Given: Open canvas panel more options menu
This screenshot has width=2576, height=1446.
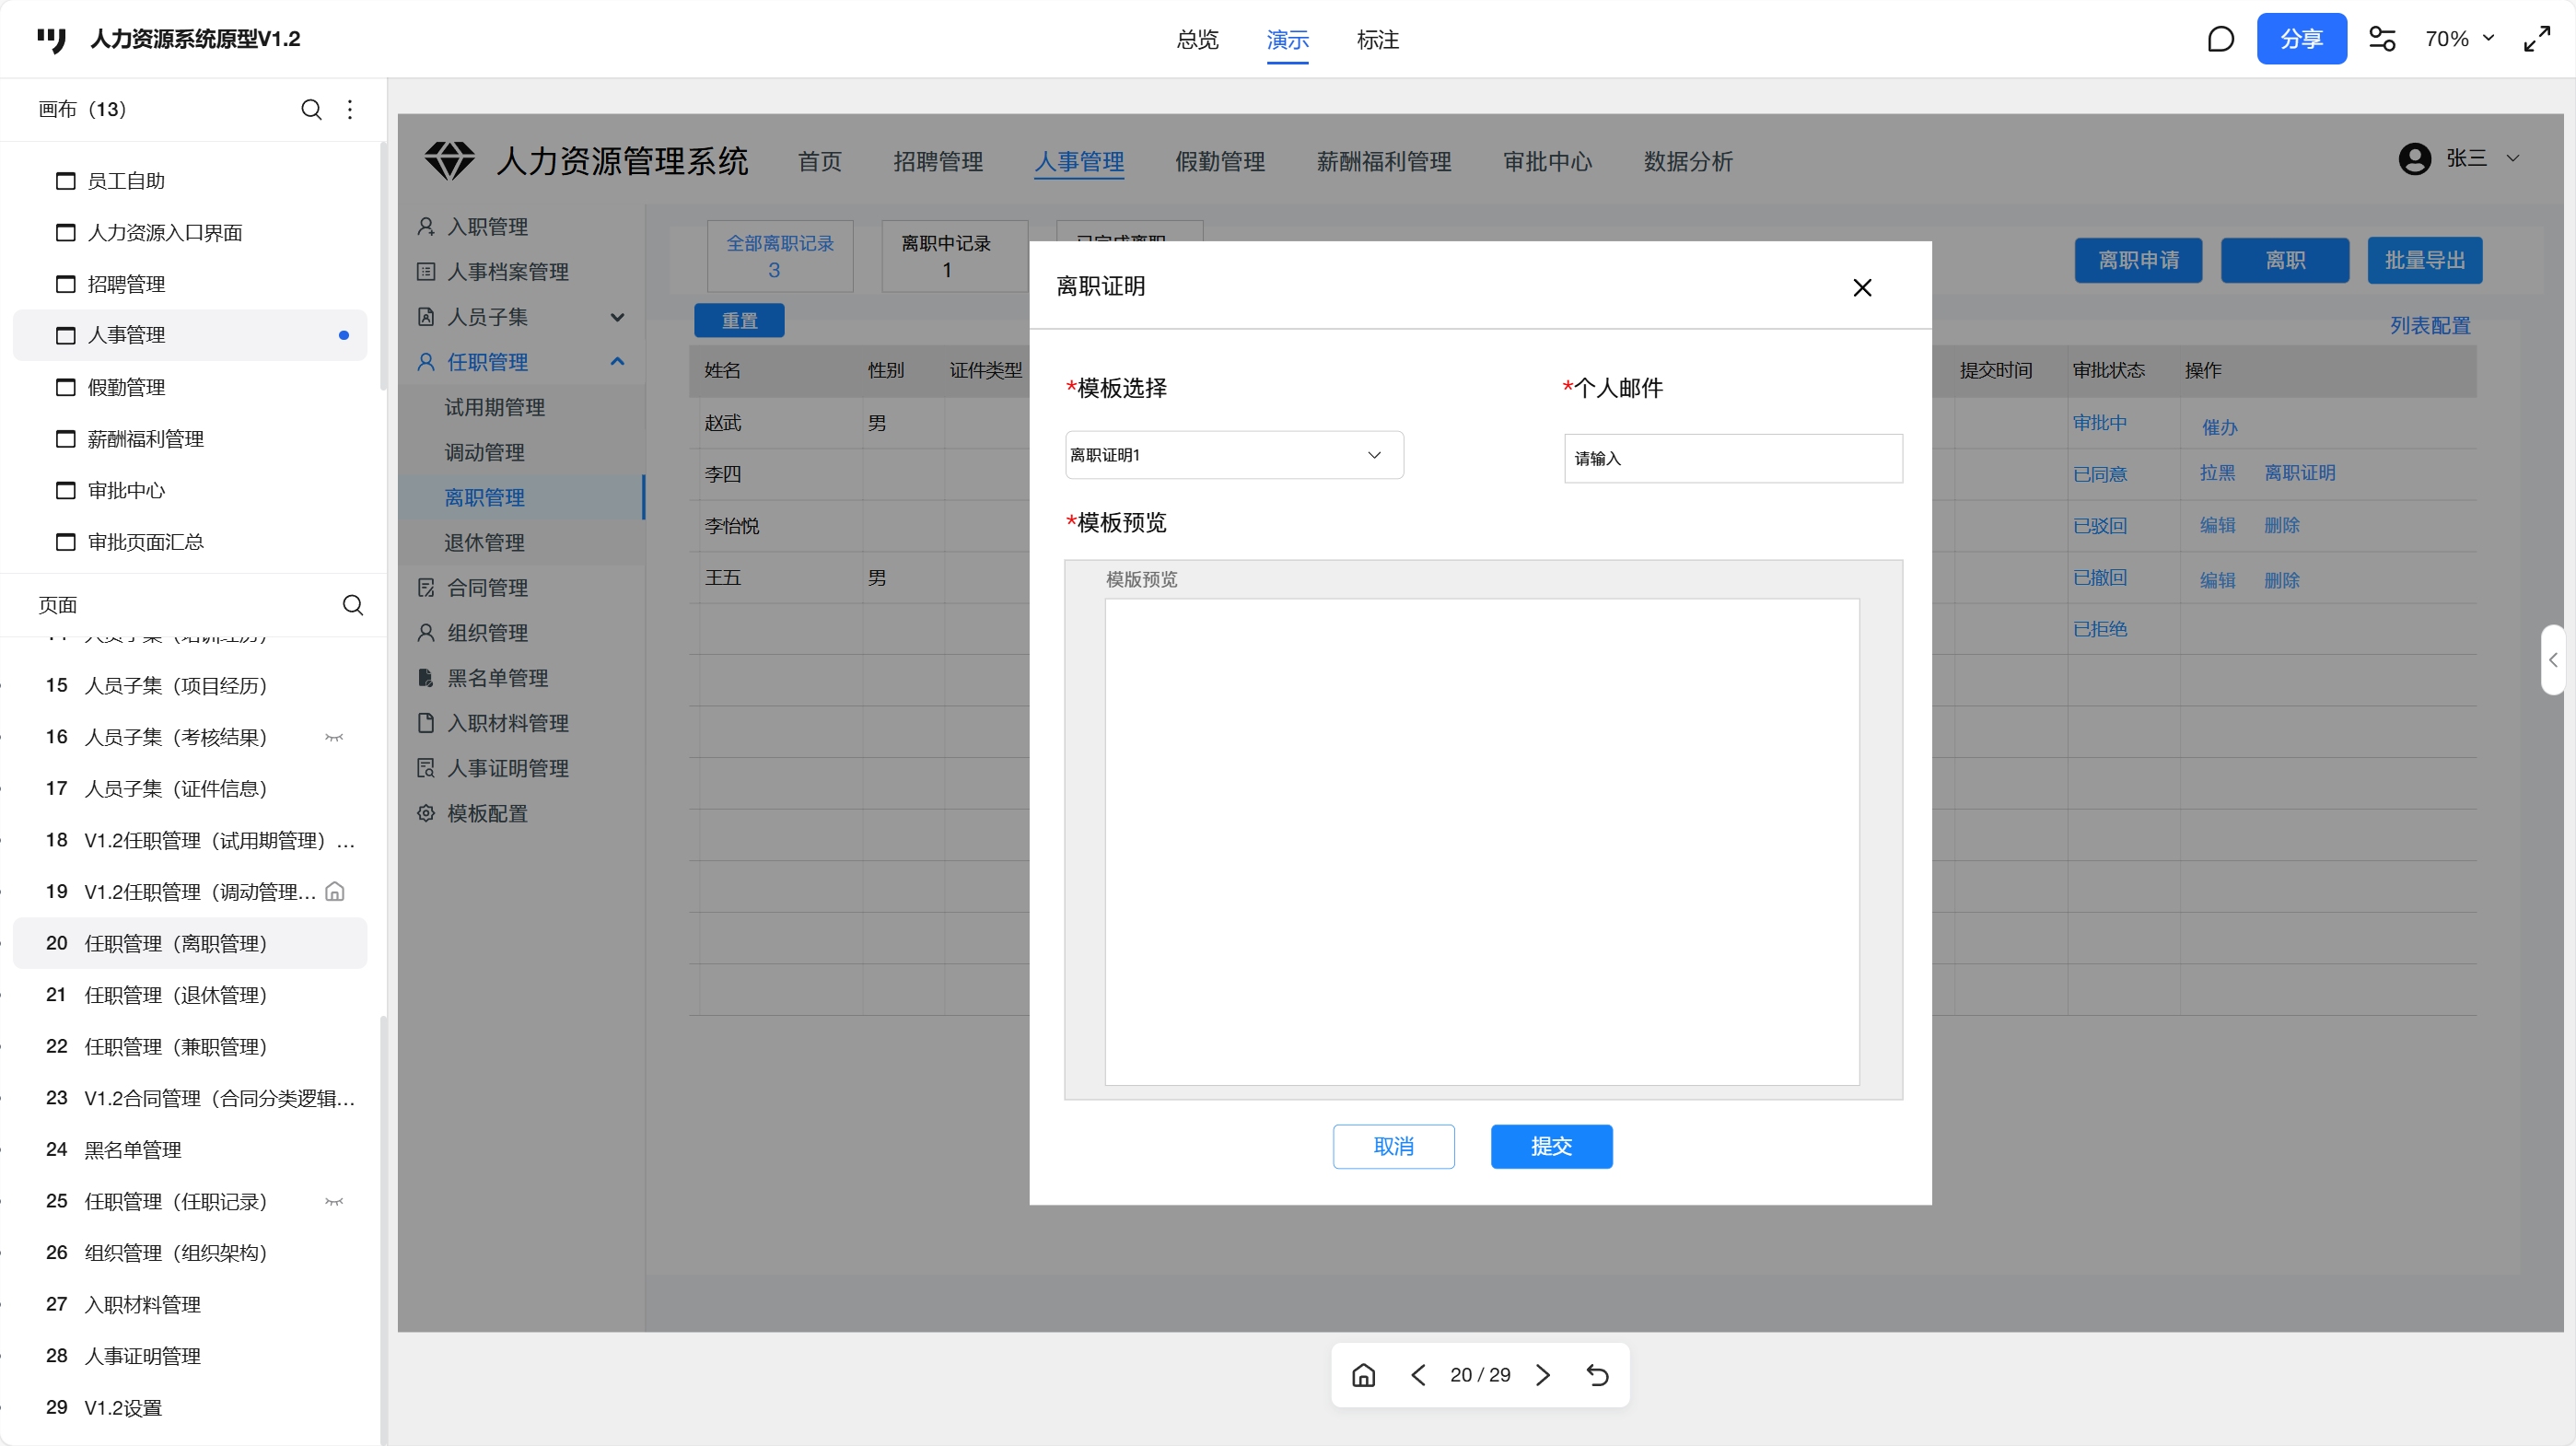Looking at the screenshot, I should (350, 109).
